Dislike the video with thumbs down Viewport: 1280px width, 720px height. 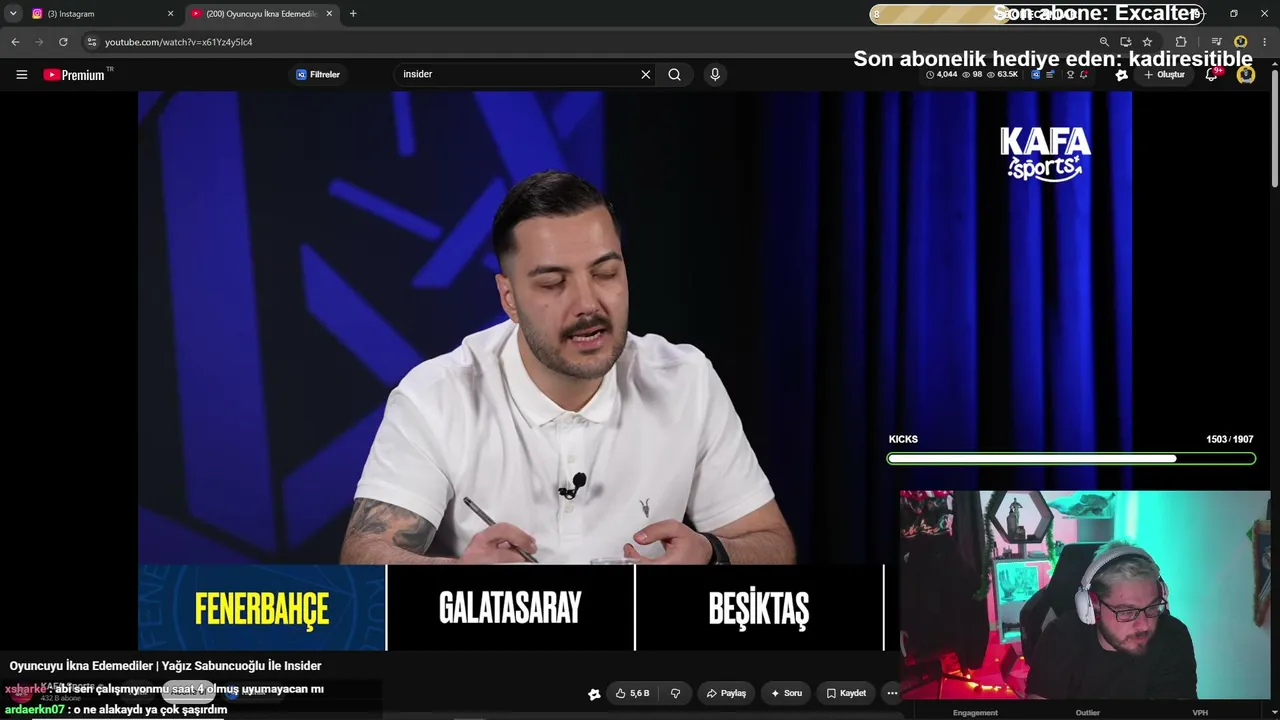pyautogui.click(x=676, y=693)
